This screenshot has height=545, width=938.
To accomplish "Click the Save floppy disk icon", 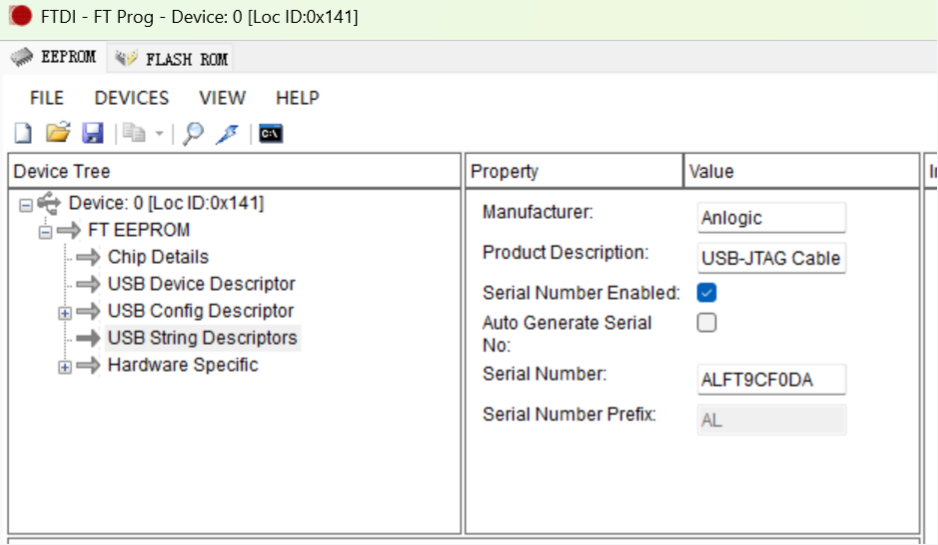I will [x=93, y=133].
